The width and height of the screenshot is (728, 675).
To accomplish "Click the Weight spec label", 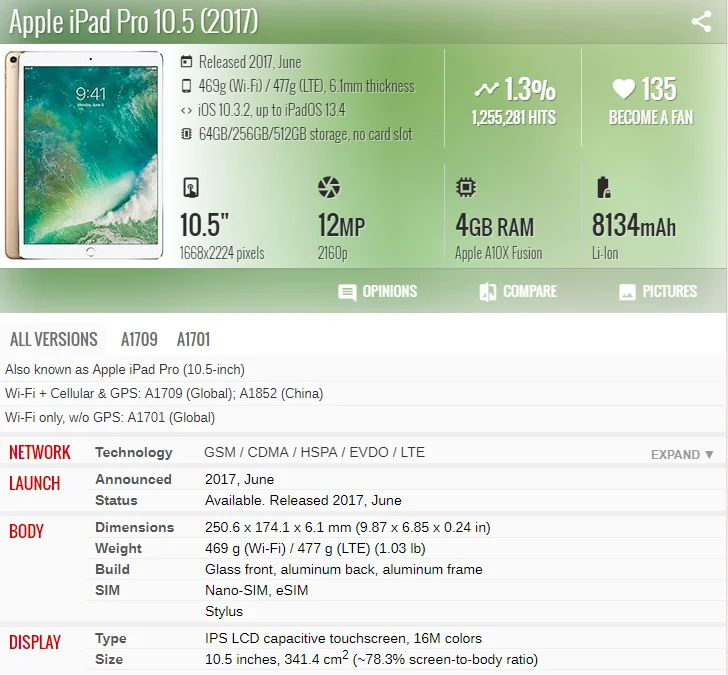I will coord(118,548).
